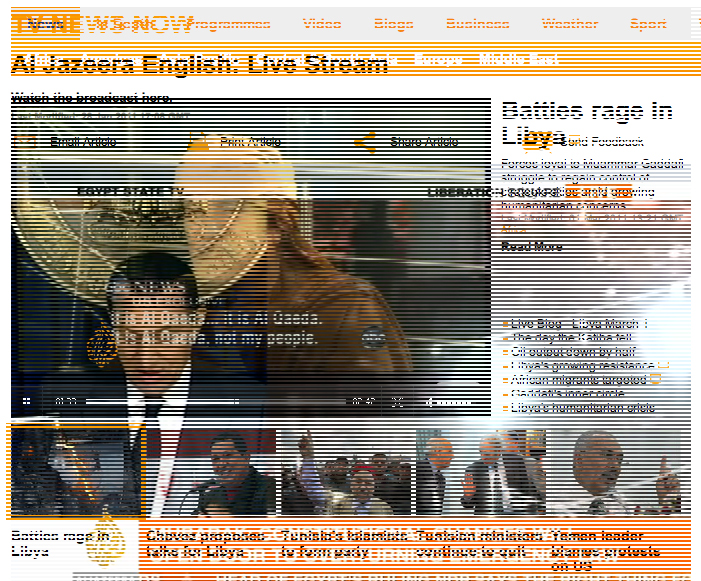
Task: Open Chavez proposes talks for Libya caption
Action: tap(205, 543)
